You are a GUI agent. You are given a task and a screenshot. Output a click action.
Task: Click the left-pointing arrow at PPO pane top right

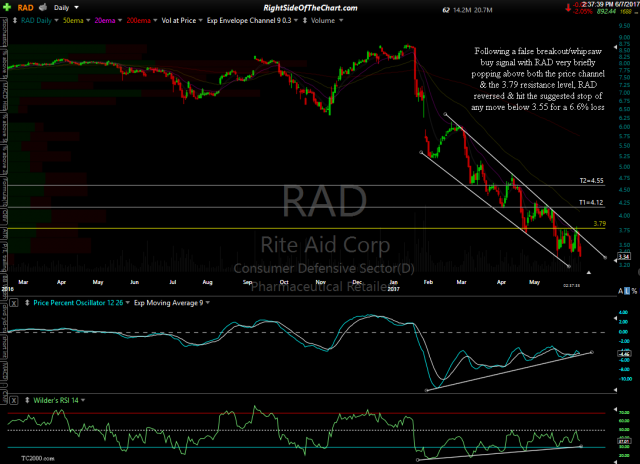click(x=616, y=318)
